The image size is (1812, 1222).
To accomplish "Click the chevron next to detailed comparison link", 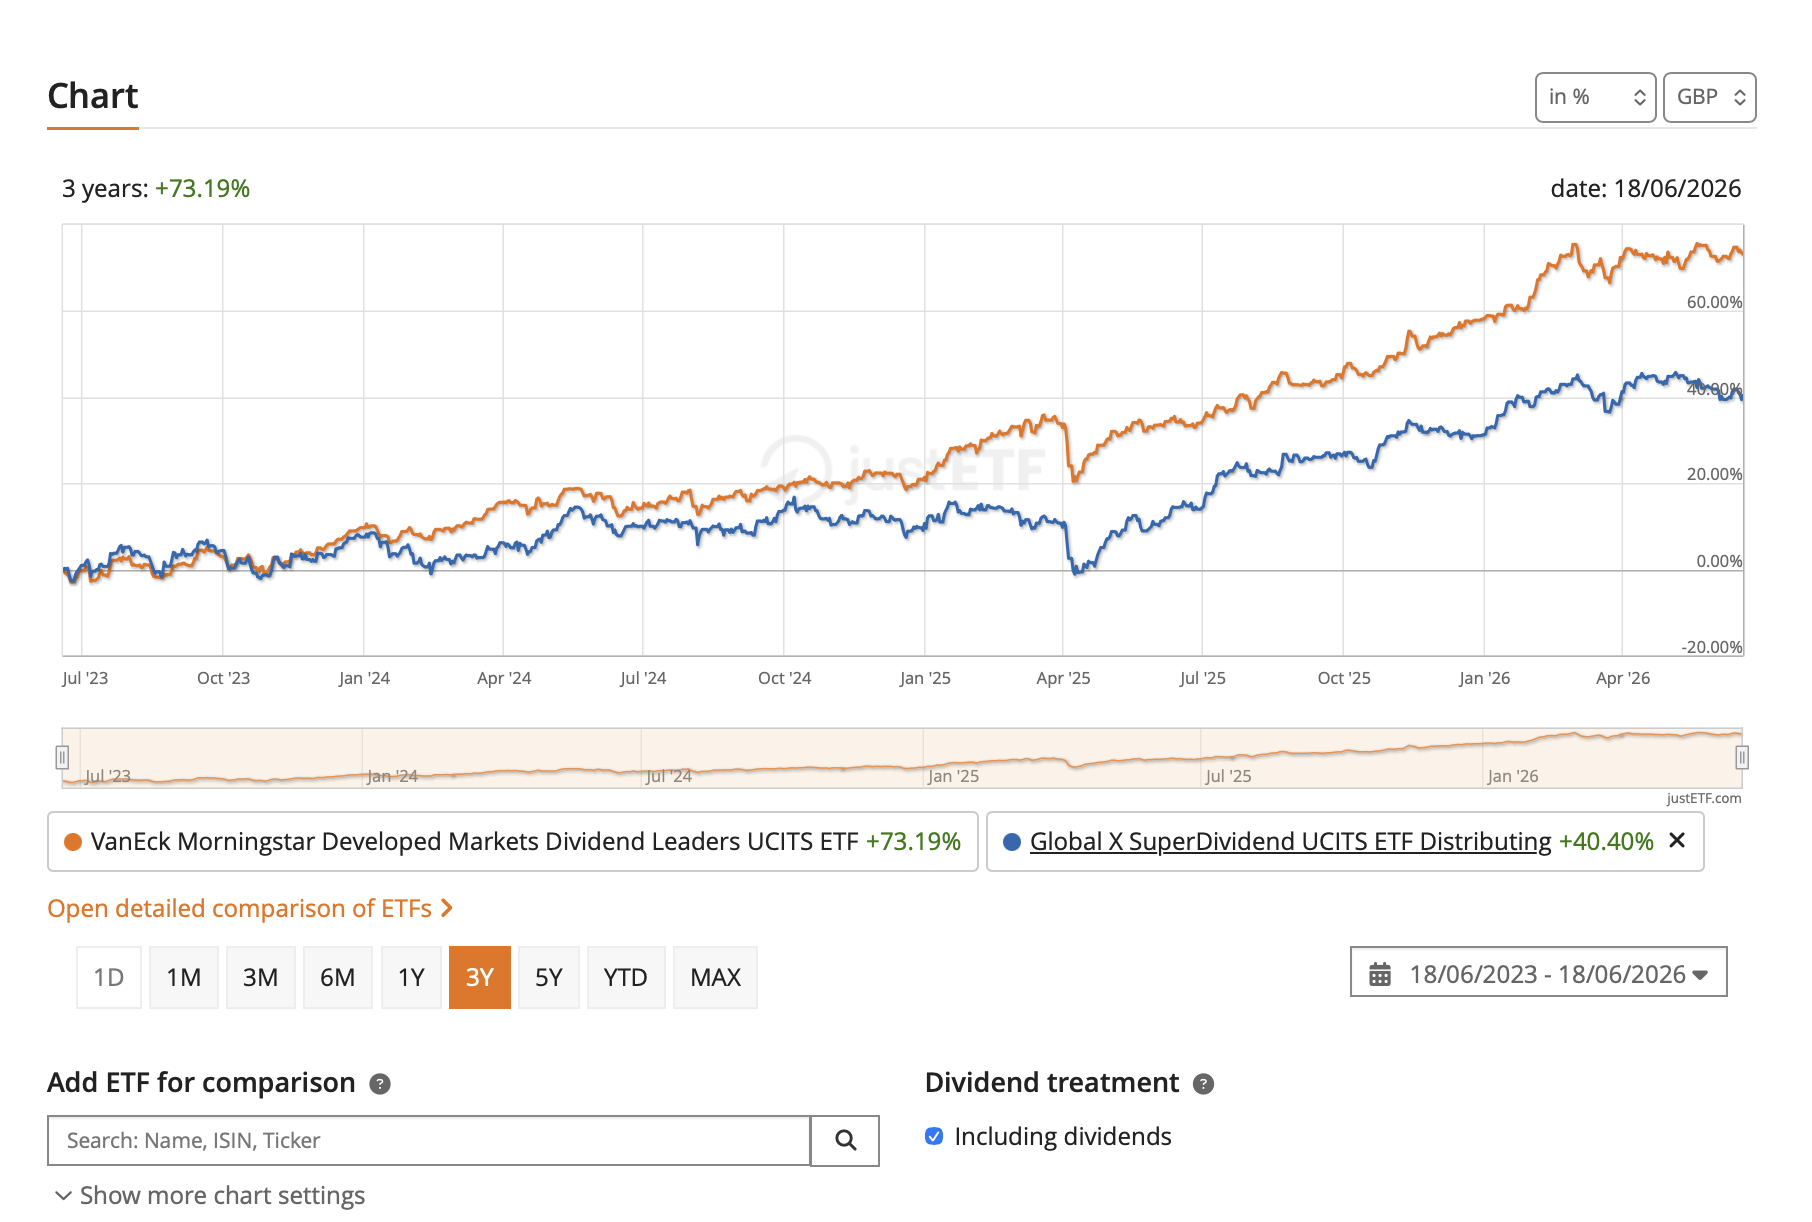I will pos(447,908).
